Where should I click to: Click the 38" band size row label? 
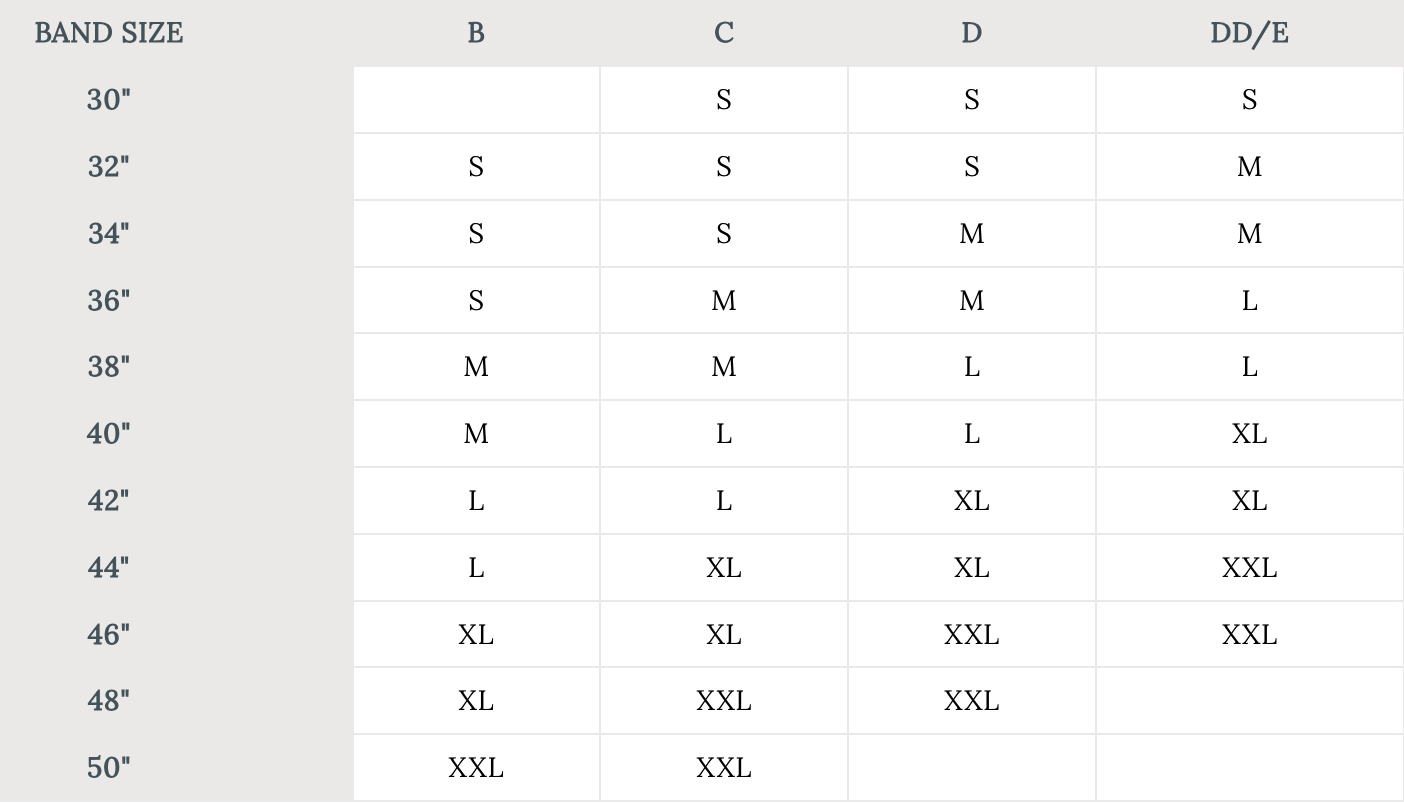[x=109, y=367]
